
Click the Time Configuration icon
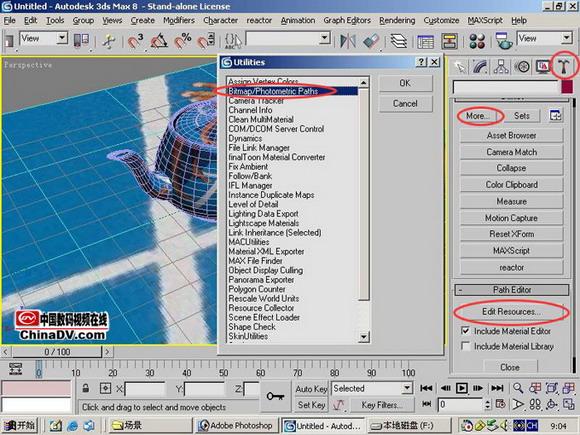click(x=500, y=404)
